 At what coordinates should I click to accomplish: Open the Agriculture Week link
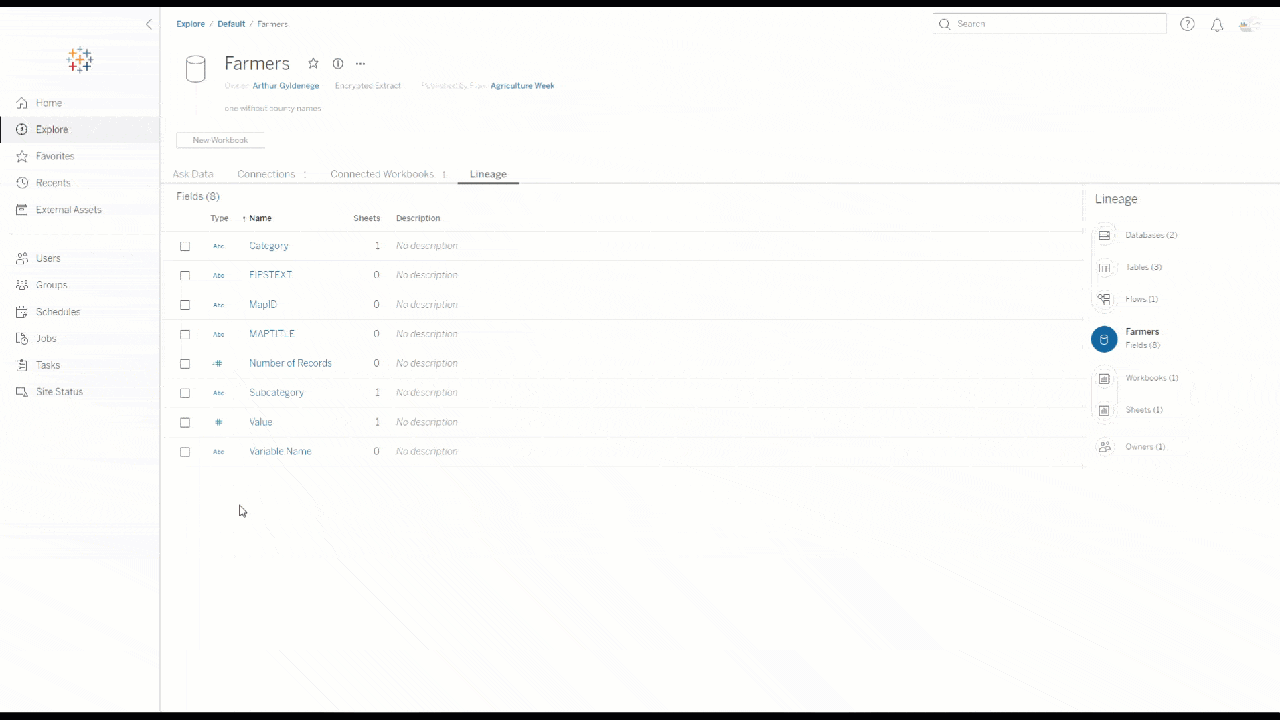coord(522,86)
